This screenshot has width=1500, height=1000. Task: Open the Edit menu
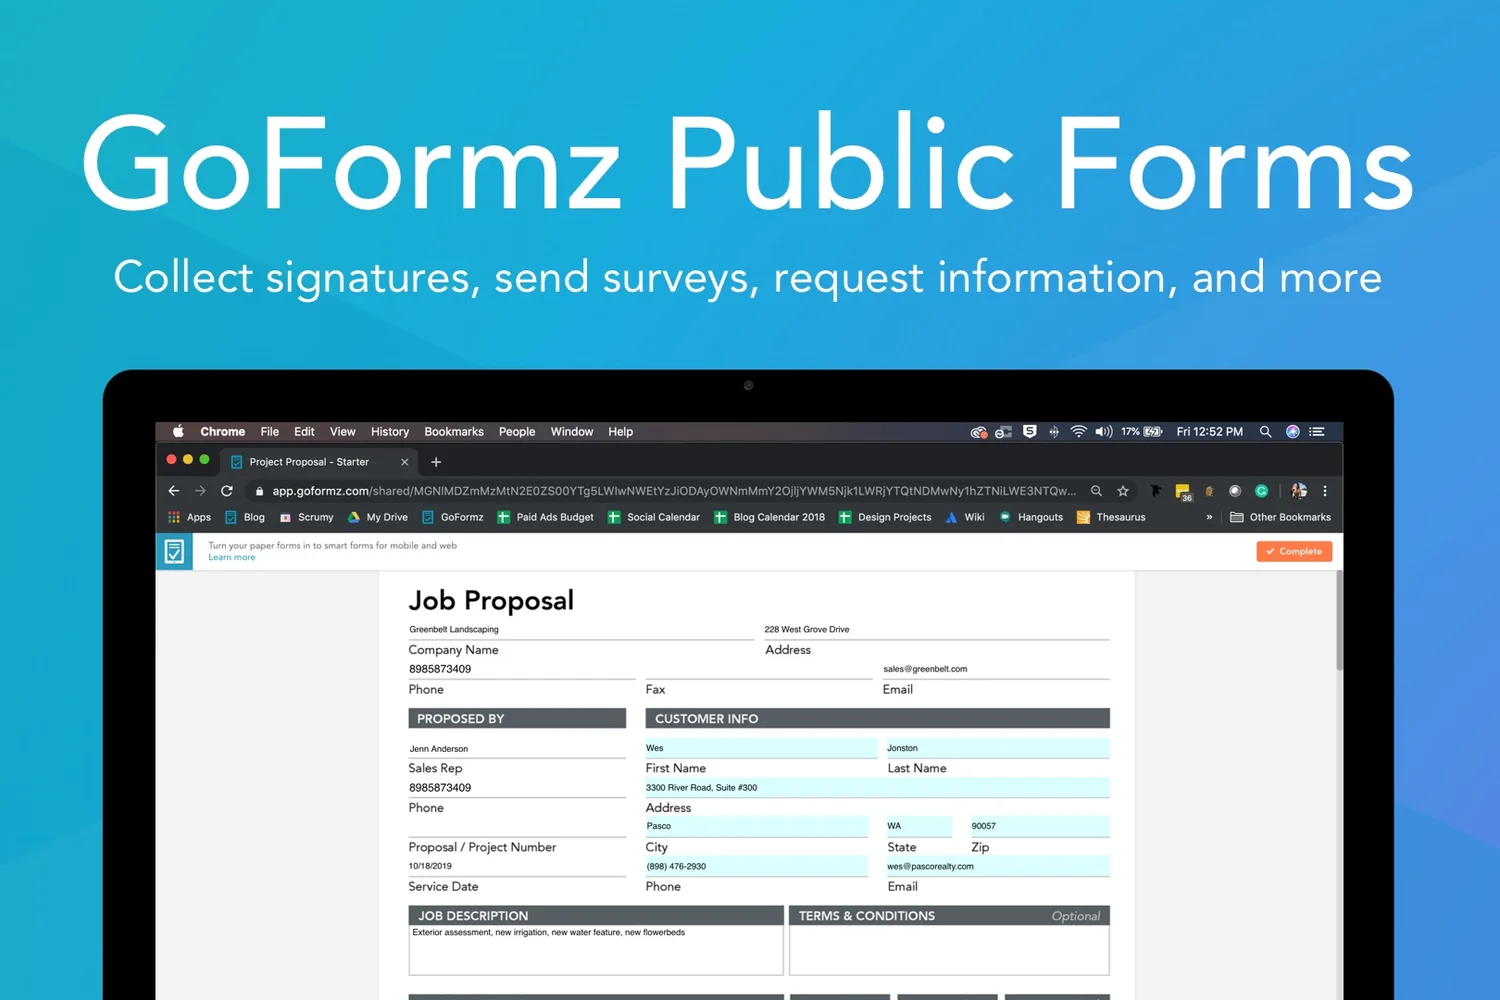[x=304, y=432]
